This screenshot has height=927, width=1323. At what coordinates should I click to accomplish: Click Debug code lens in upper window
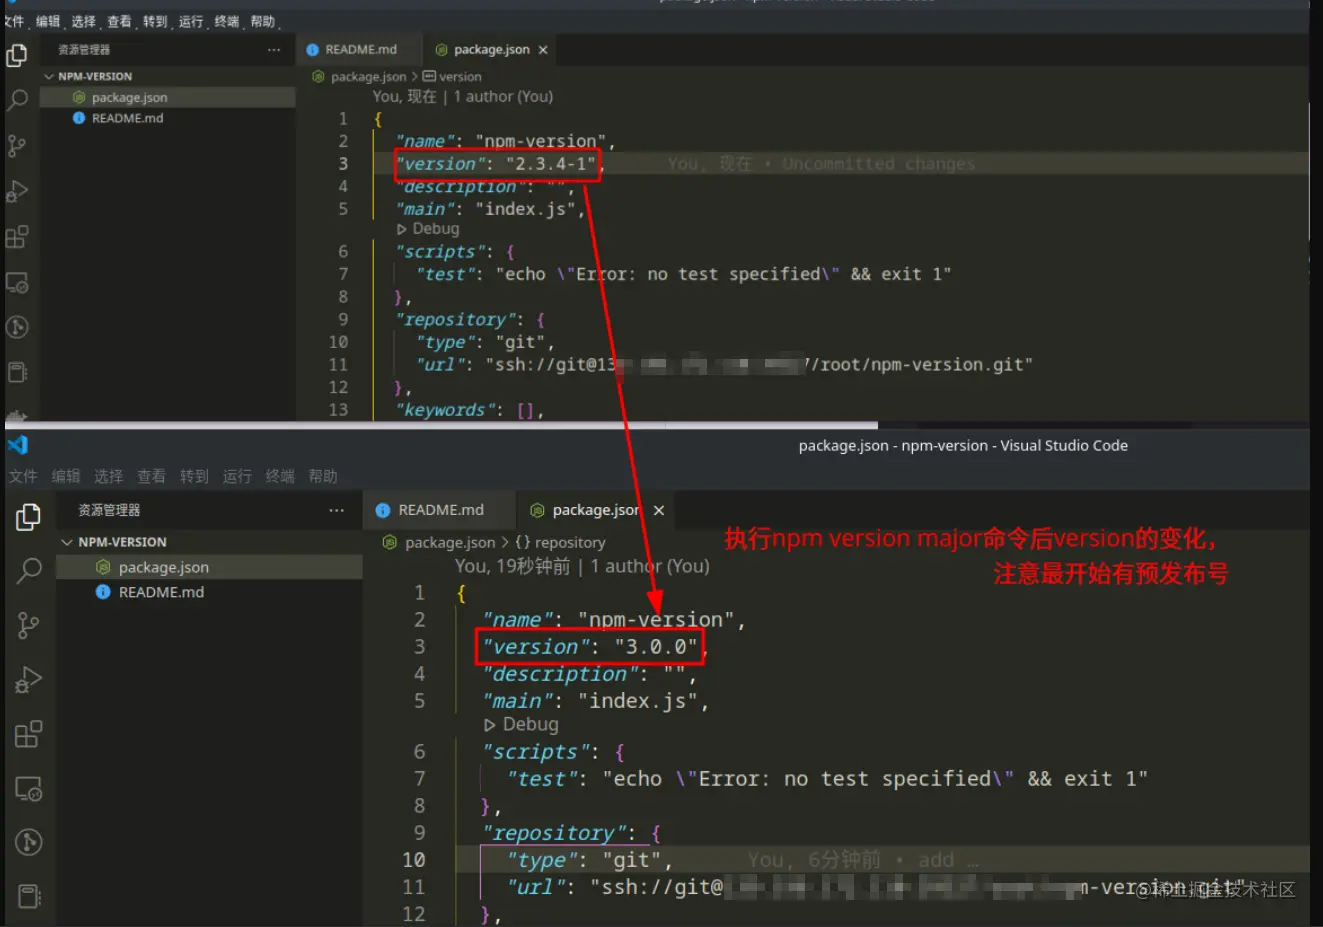[x=428, y=229]
